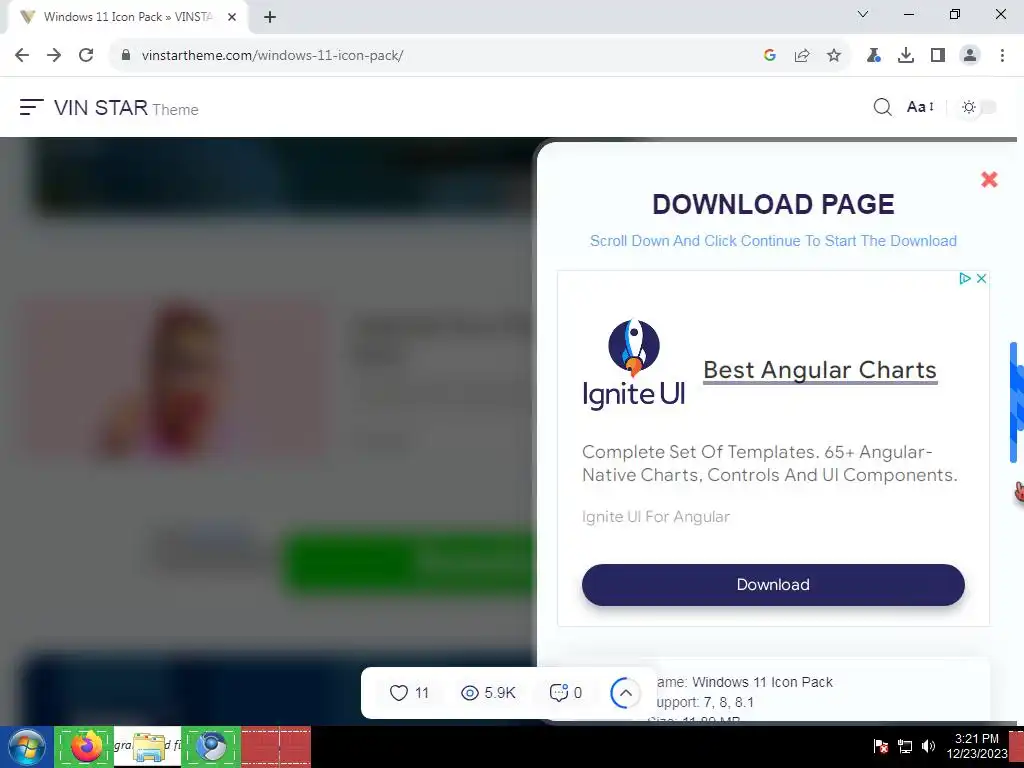The width and height of the screenshot is (1024, 768).
Task: Open the volume speaker tray icon
Action: pyautogui.click(x=928, y=746)
